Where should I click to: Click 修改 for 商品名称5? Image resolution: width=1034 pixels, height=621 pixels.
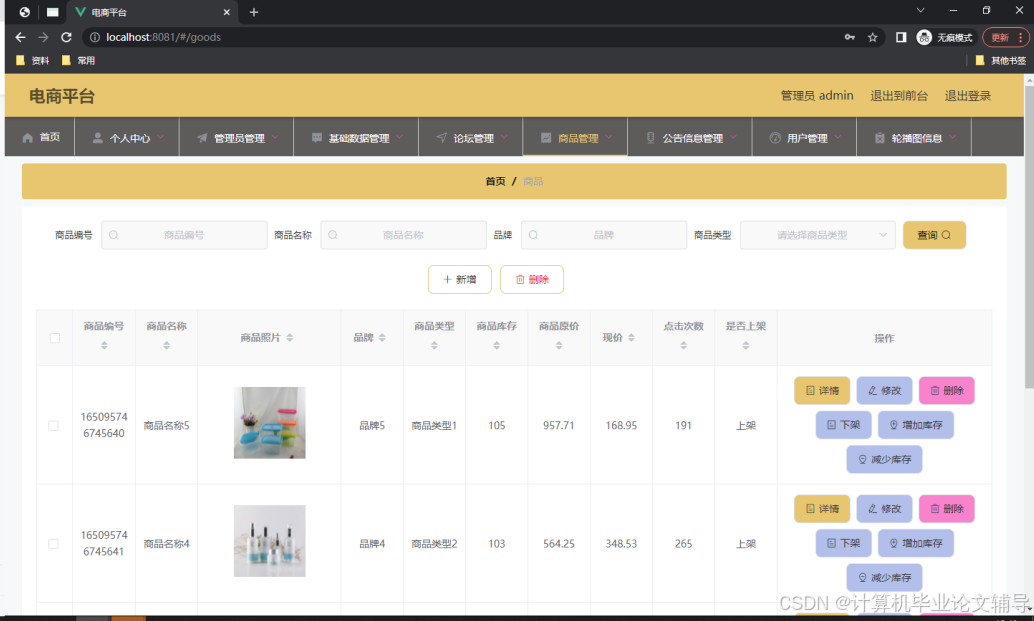pos(884,390)
